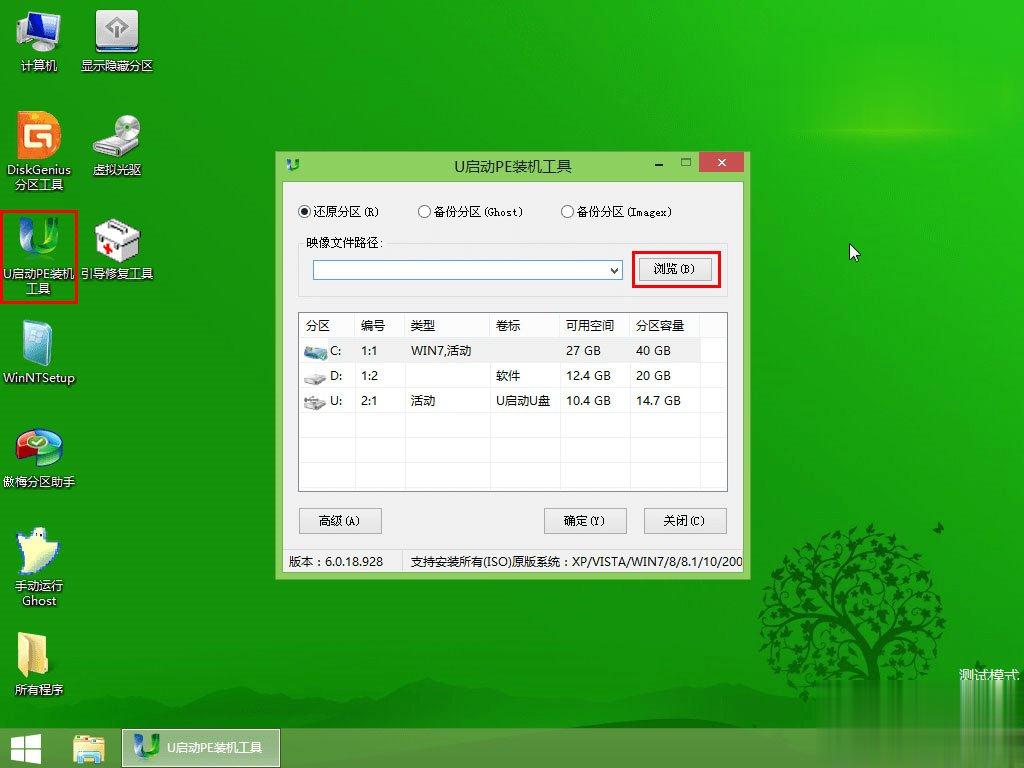Open File Explorer from the taskbar
Screen dimensions: 1024x768
pyautogui.click(x=88, y=747)
